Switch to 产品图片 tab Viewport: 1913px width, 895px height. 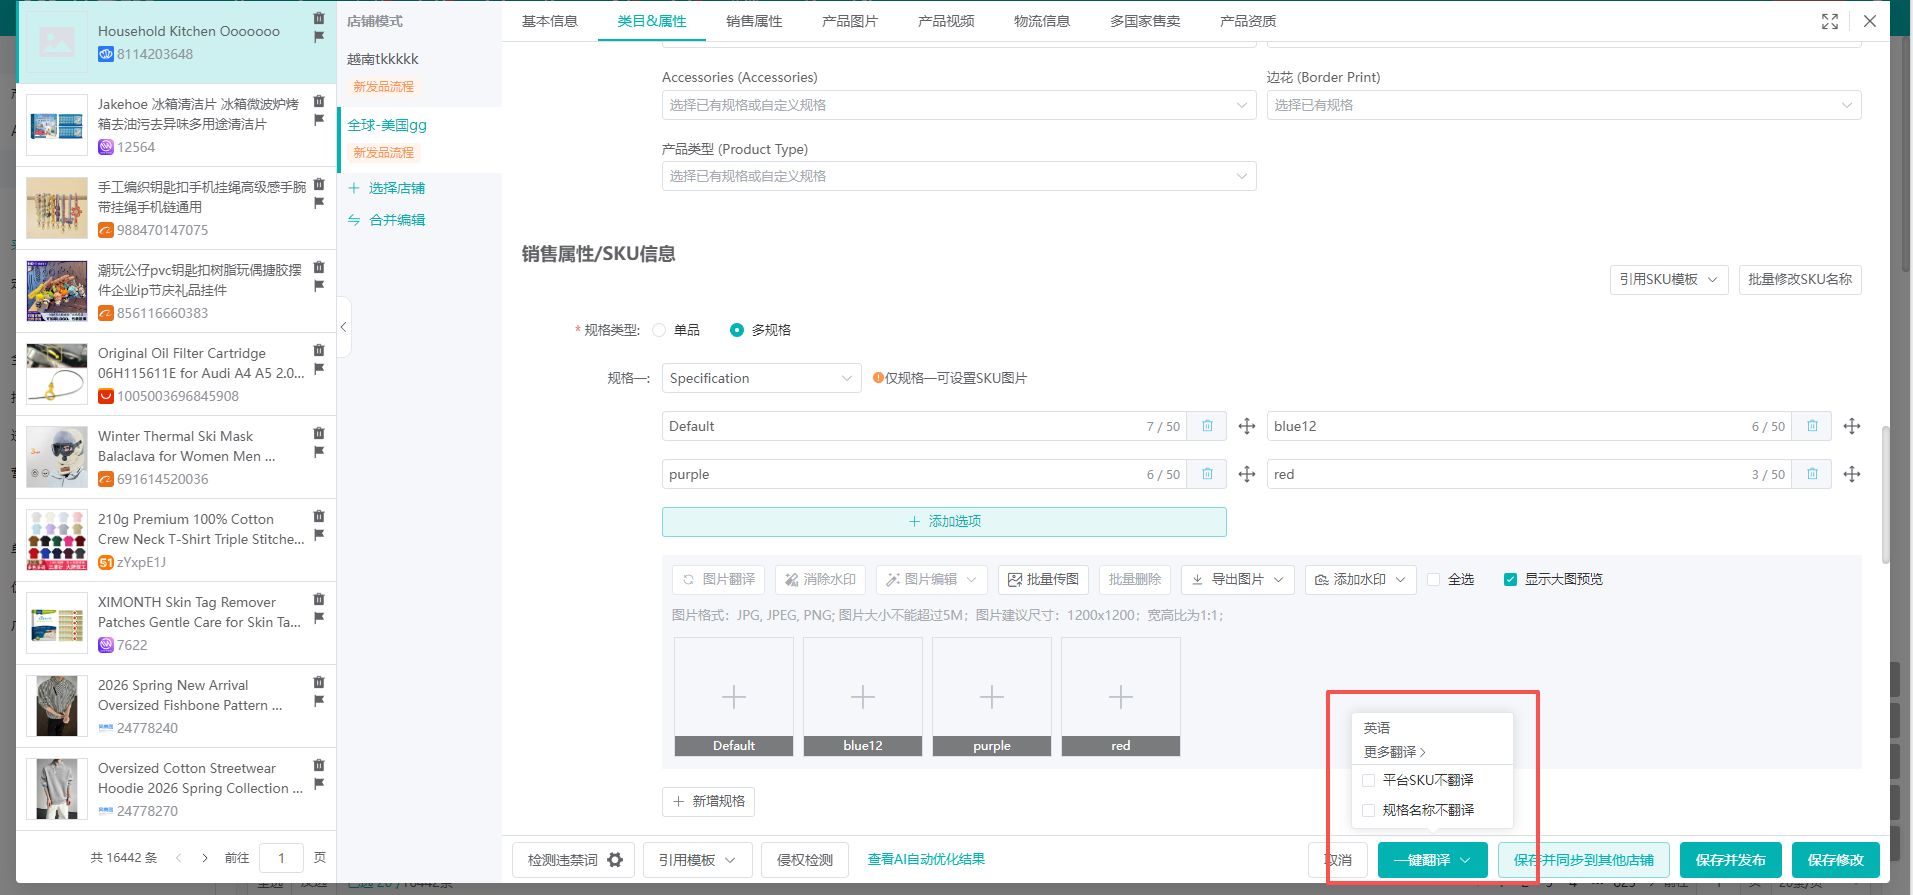[x=849, y=21]
